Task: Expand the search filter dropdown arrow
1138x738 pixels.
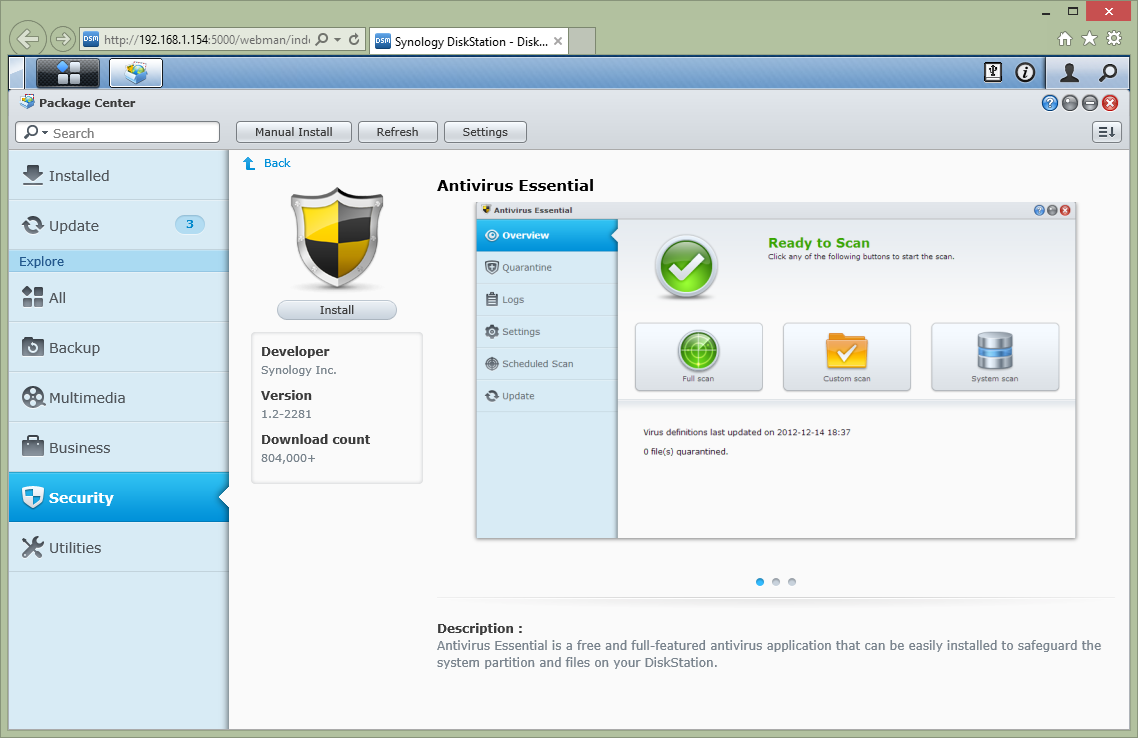Action: point(45,133)
